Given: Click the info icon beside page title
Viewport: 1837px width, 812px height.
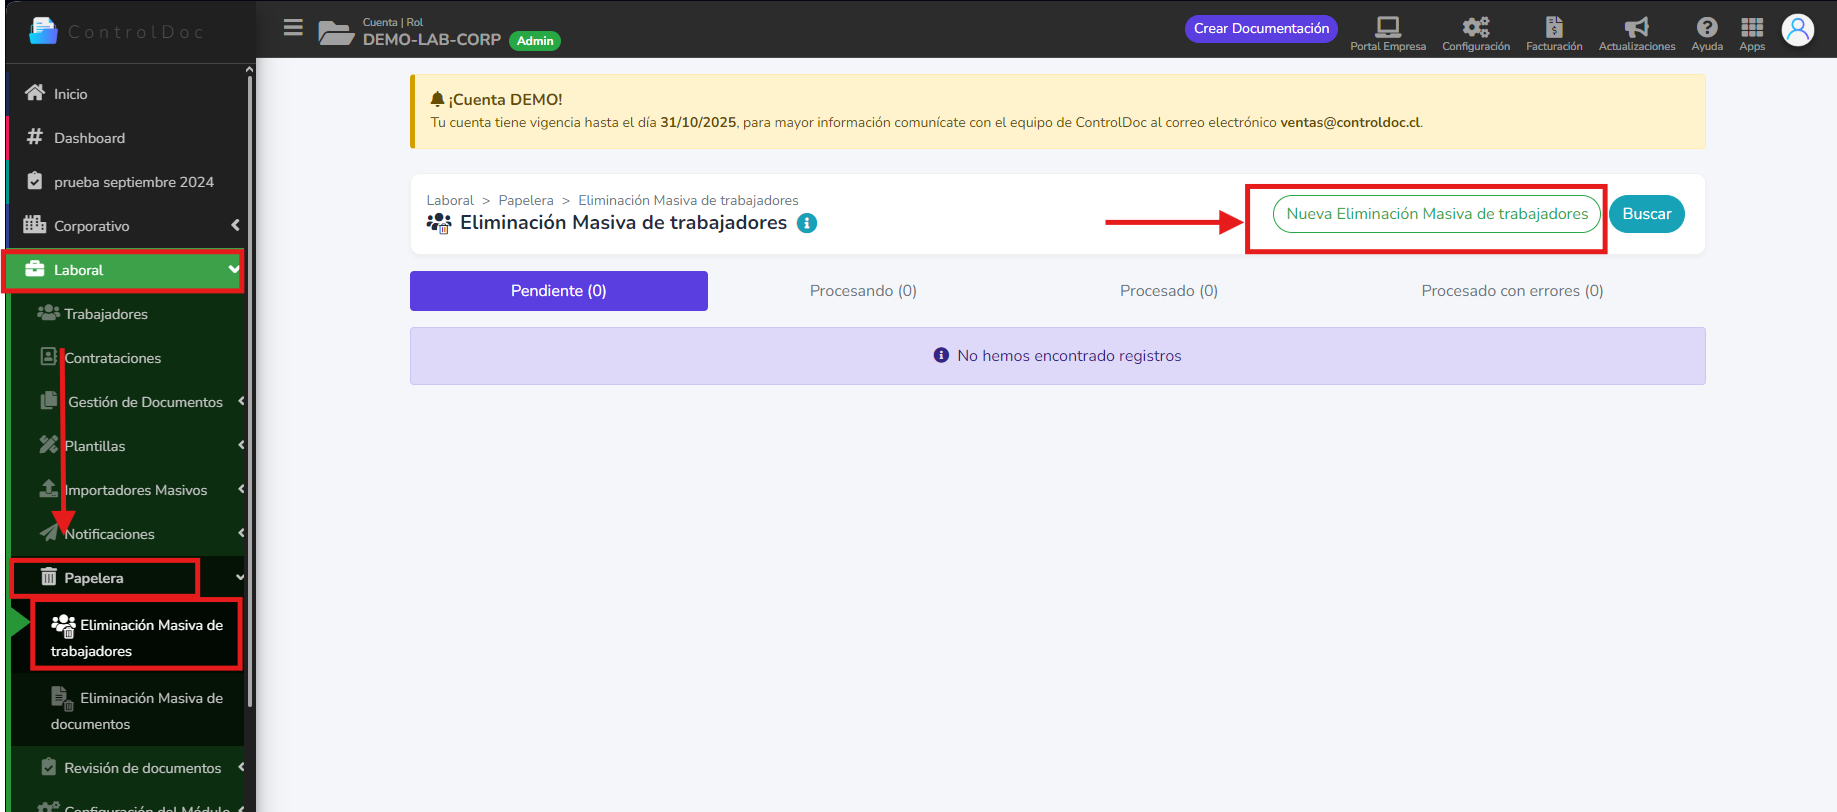Looking at the screenshot, I should 807,223.
